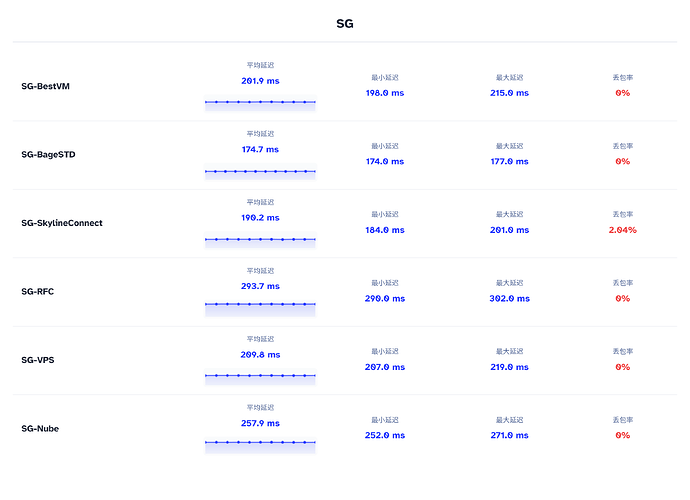Open the SG-SkylineConnect latency sparkline
This screenshot has height=500, width=690.
point(260,240)
